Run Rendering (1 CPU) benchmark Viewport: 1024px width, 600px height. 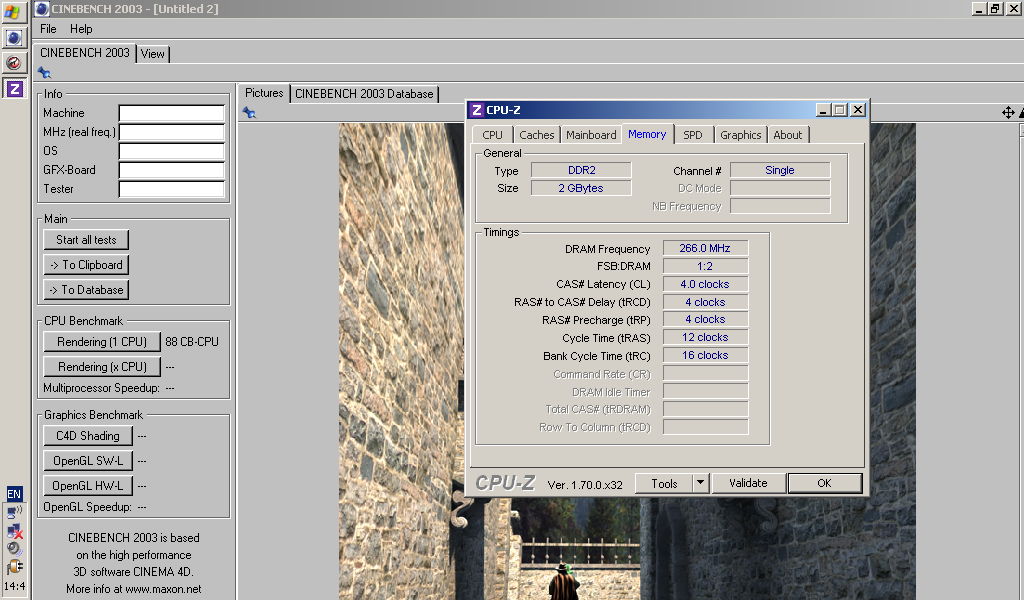tap(102, 341)
